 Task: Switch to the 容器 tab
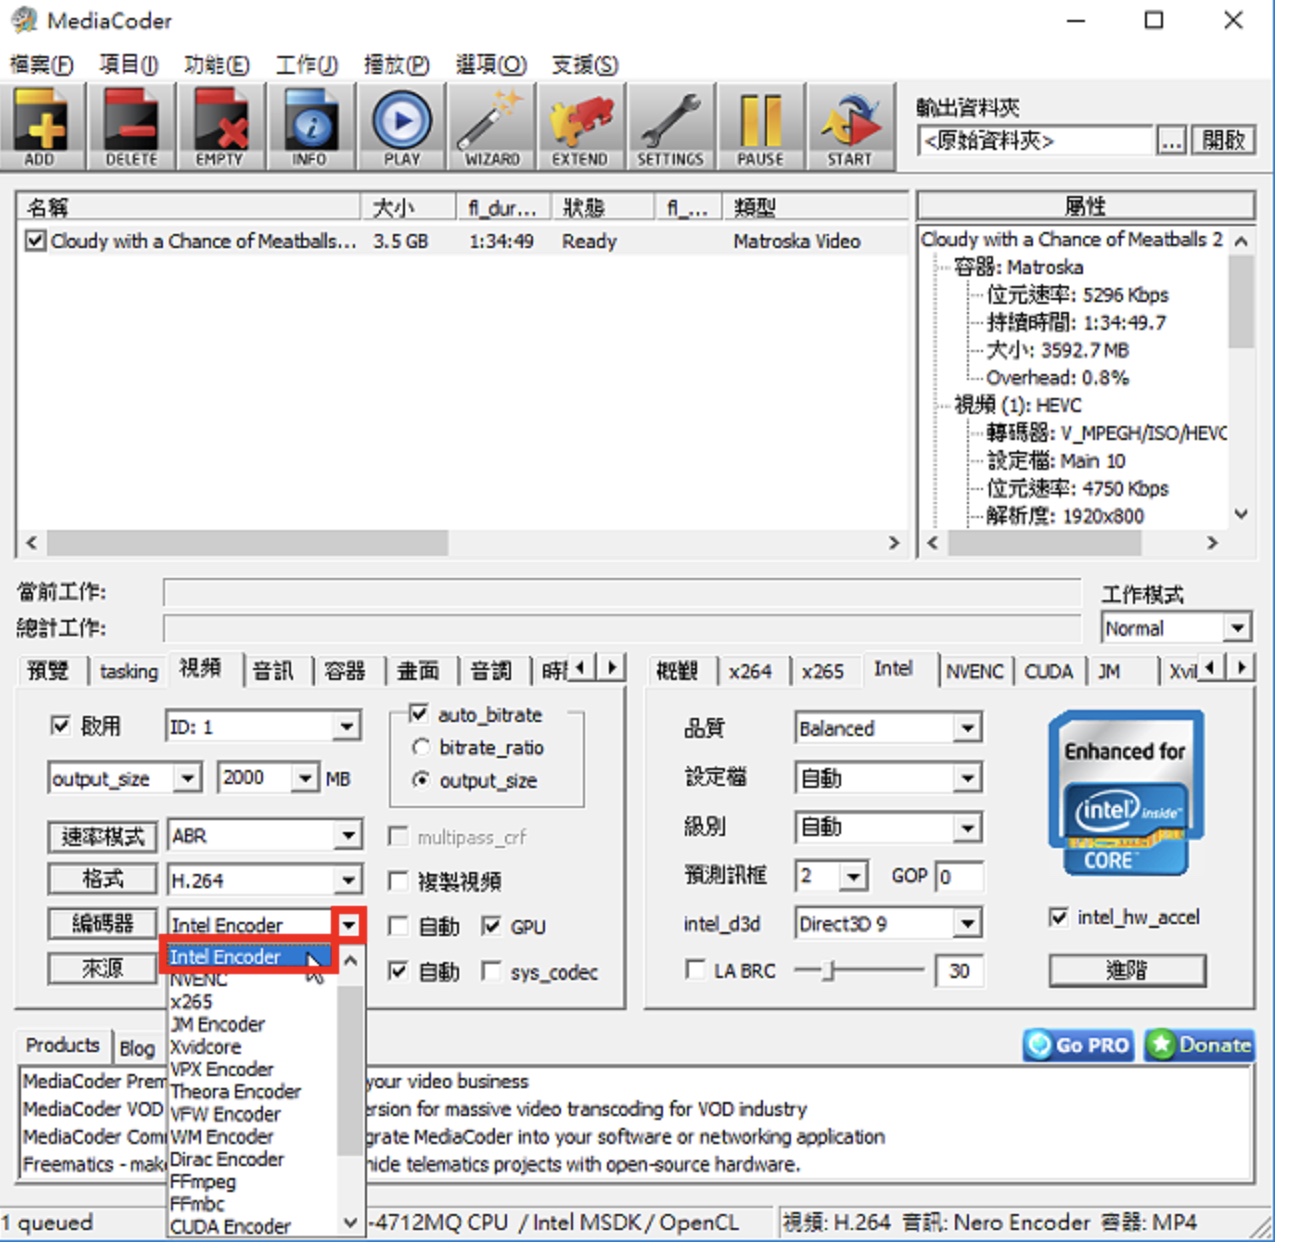345,671
